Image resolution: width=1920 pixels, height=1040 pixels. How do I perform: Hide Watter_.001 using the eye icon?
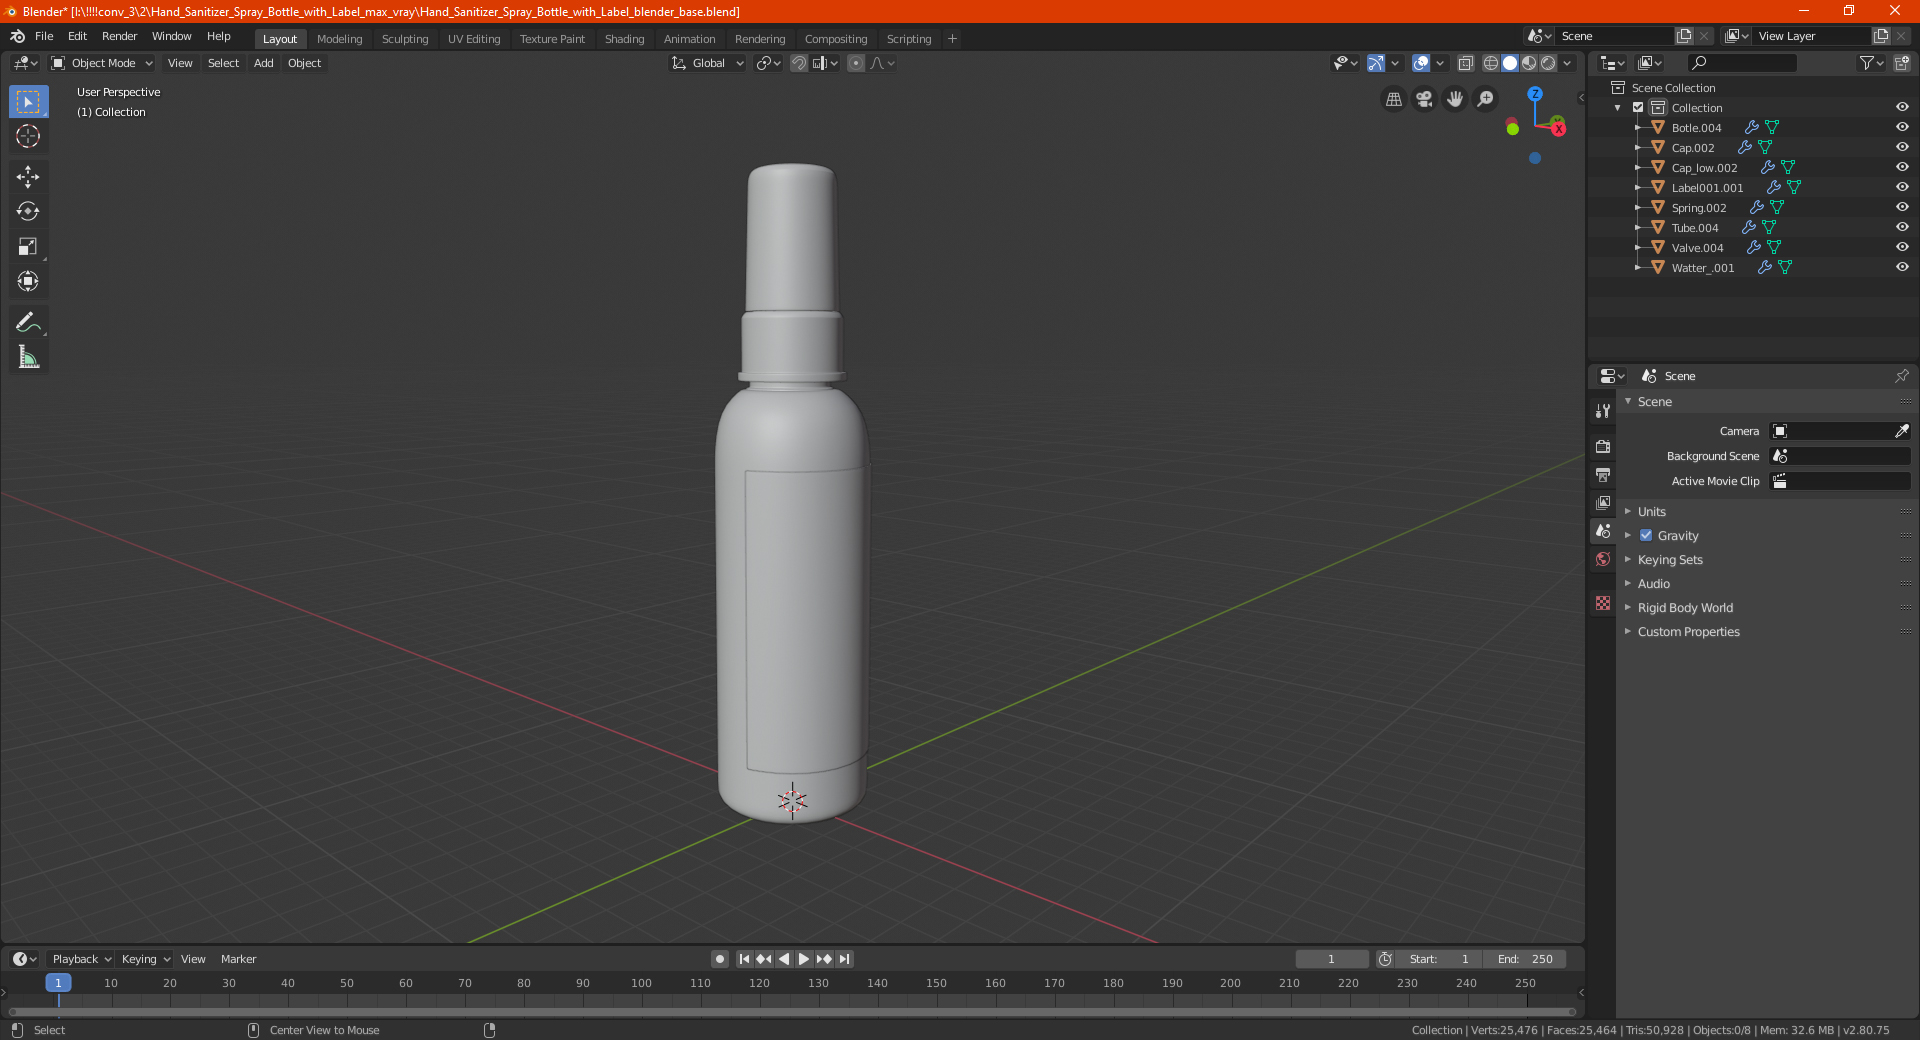coord(1902,268)
